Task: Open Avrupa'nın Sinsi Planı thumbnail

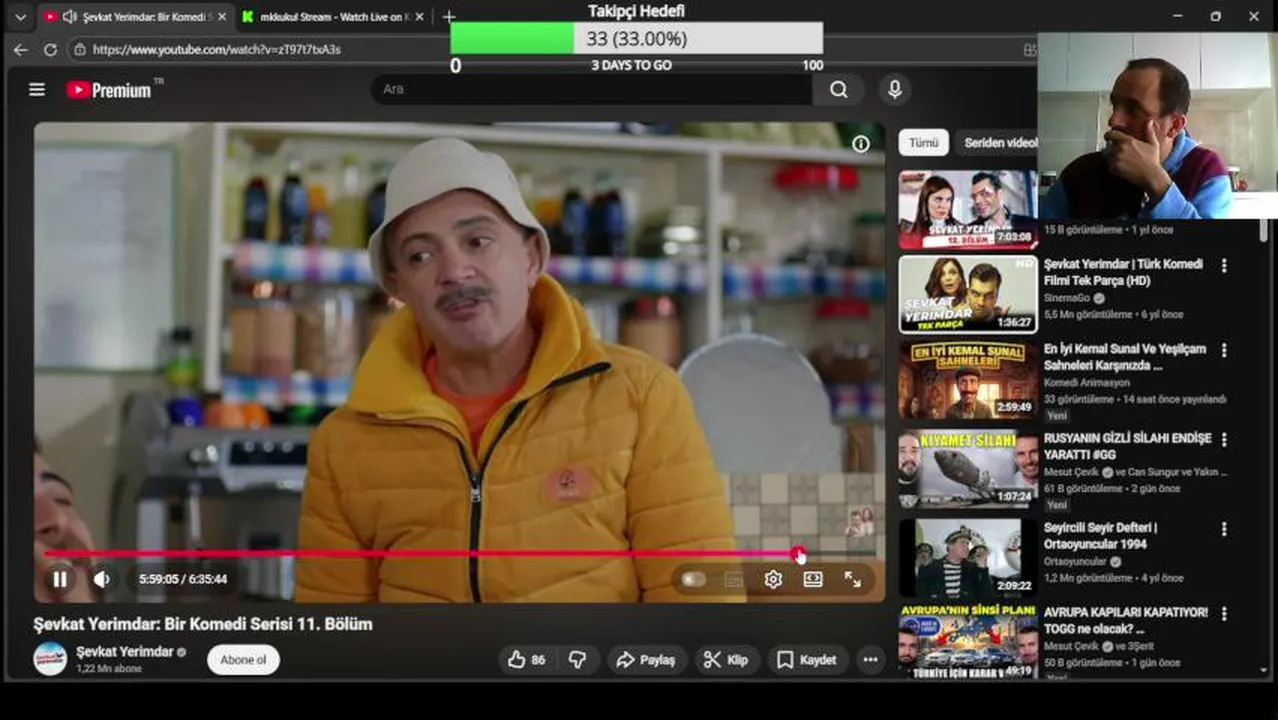Action: coord(968,641)
